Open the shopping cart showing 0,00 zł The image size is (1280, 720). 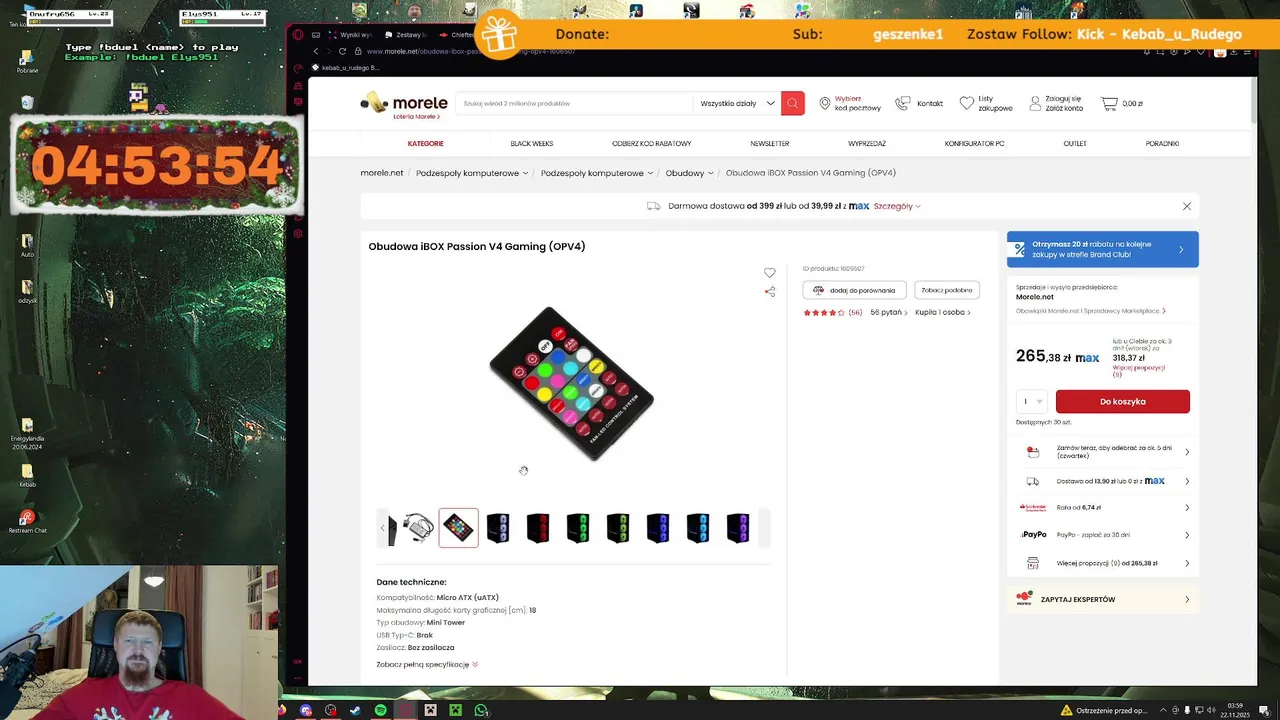(x=1122, y=103)
